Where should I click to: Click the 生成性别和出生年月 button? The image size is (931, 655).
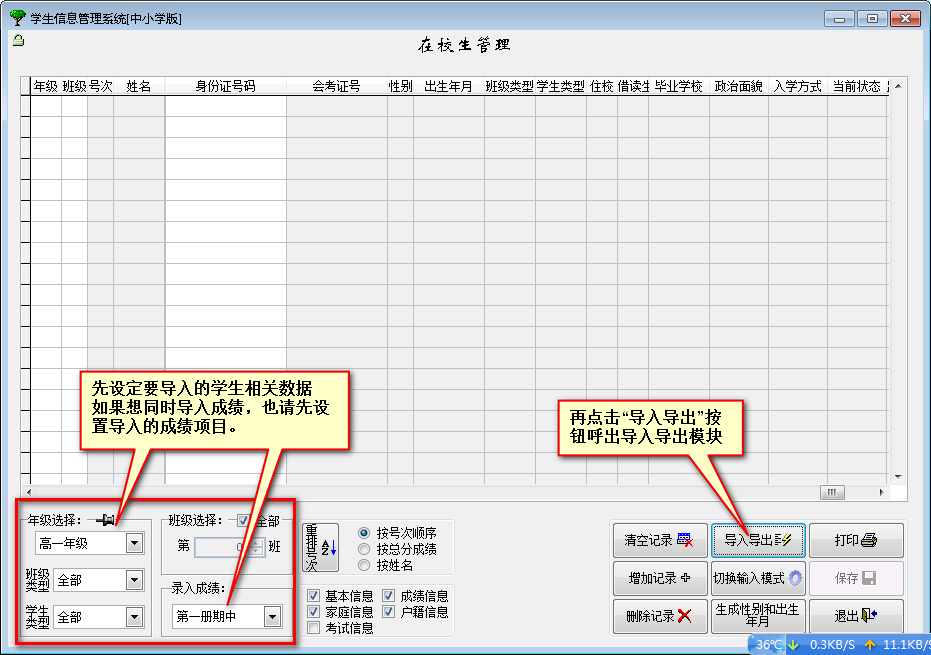[757, 616]
